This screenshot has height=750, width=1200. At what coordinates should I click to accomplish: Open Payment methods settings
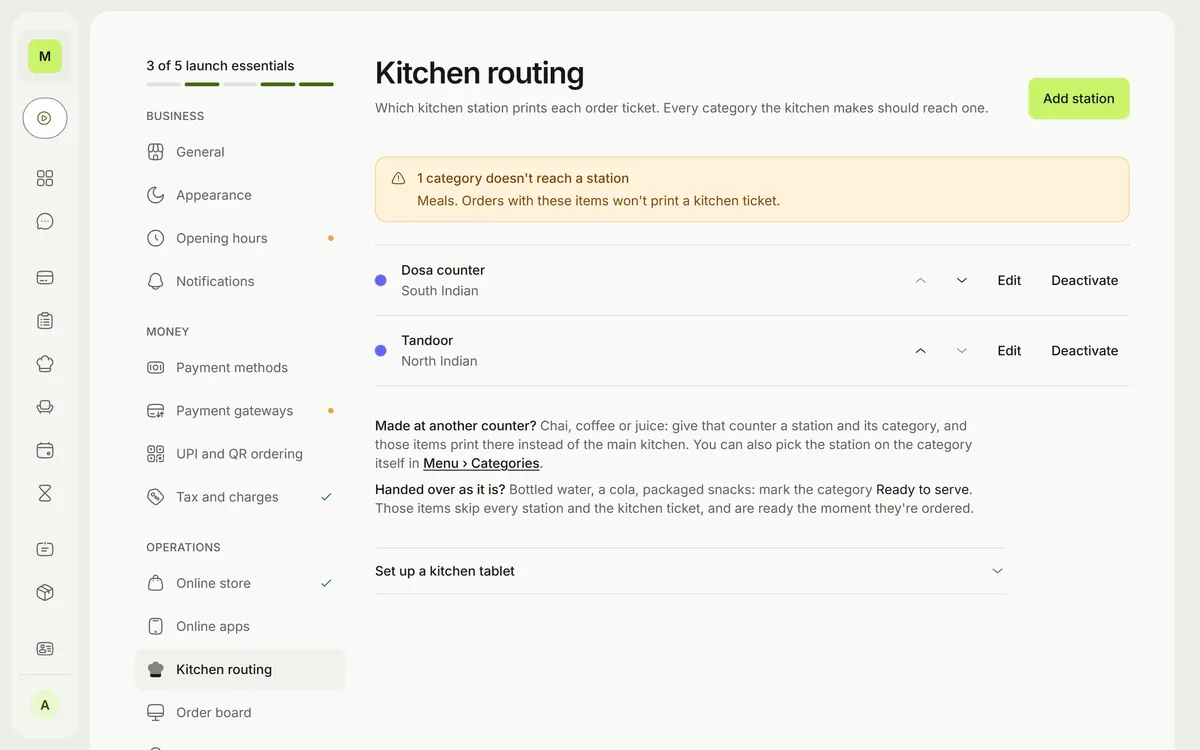coord(240,367)
